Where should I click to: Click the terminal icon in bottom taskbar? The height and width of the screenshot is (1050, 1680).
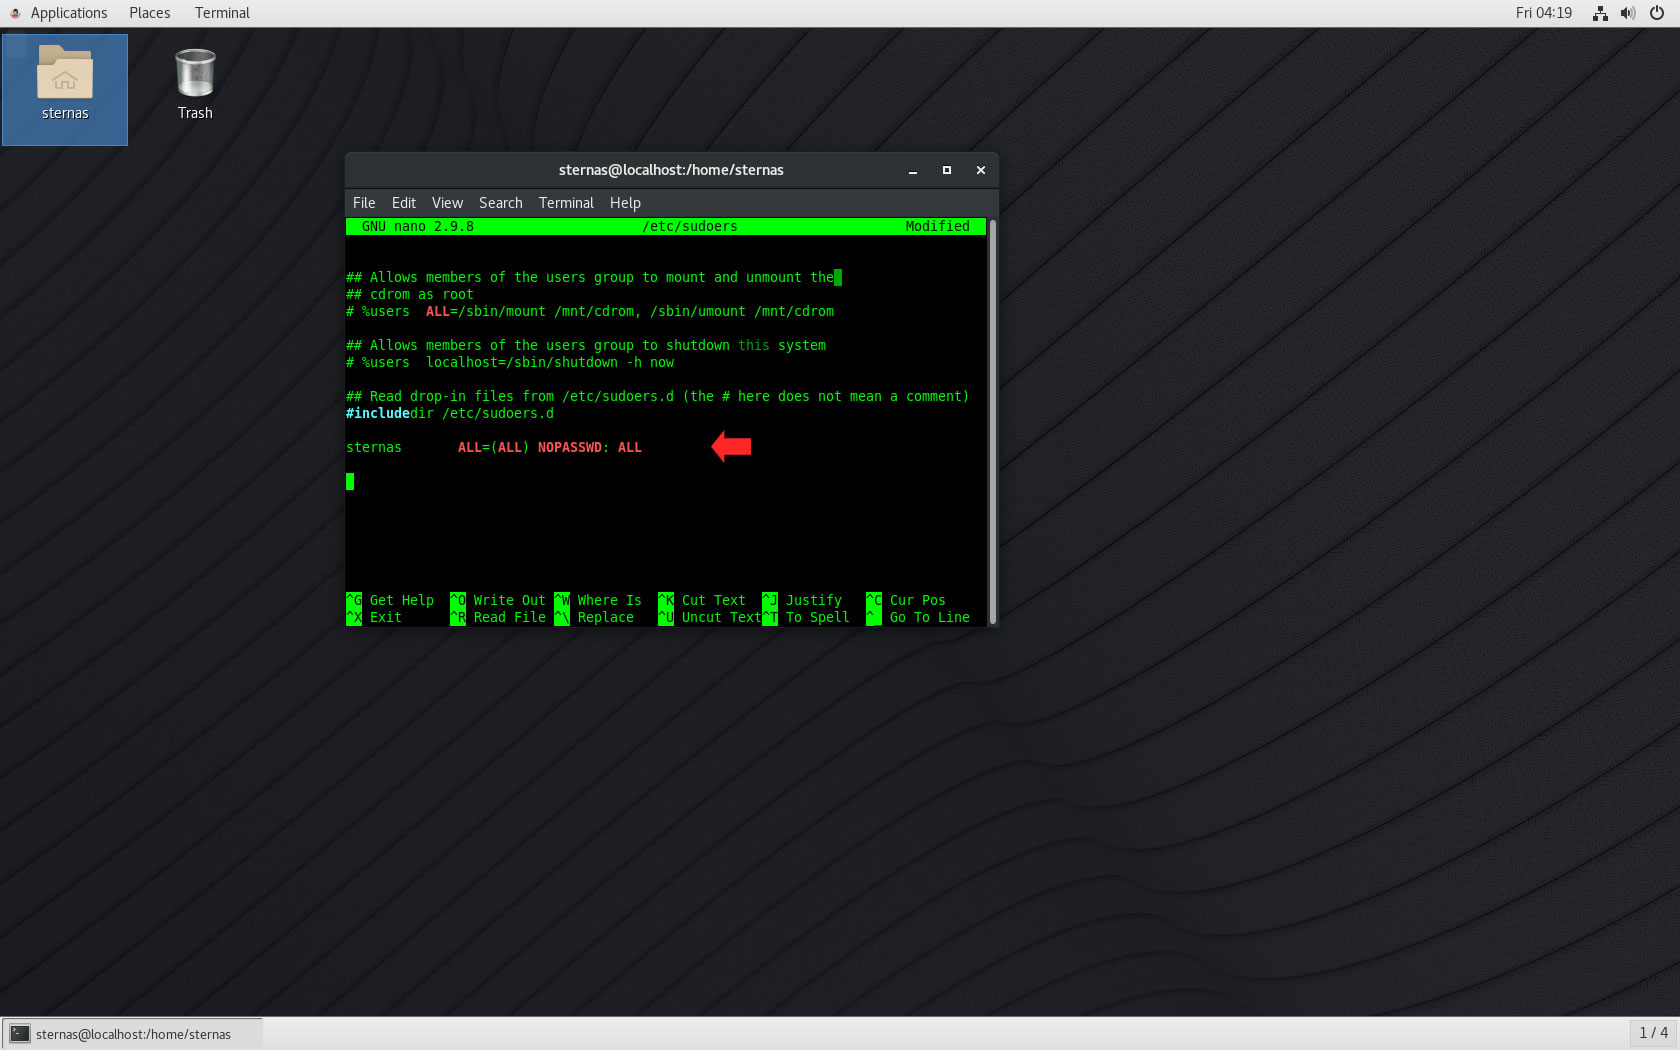(20, 1034)
